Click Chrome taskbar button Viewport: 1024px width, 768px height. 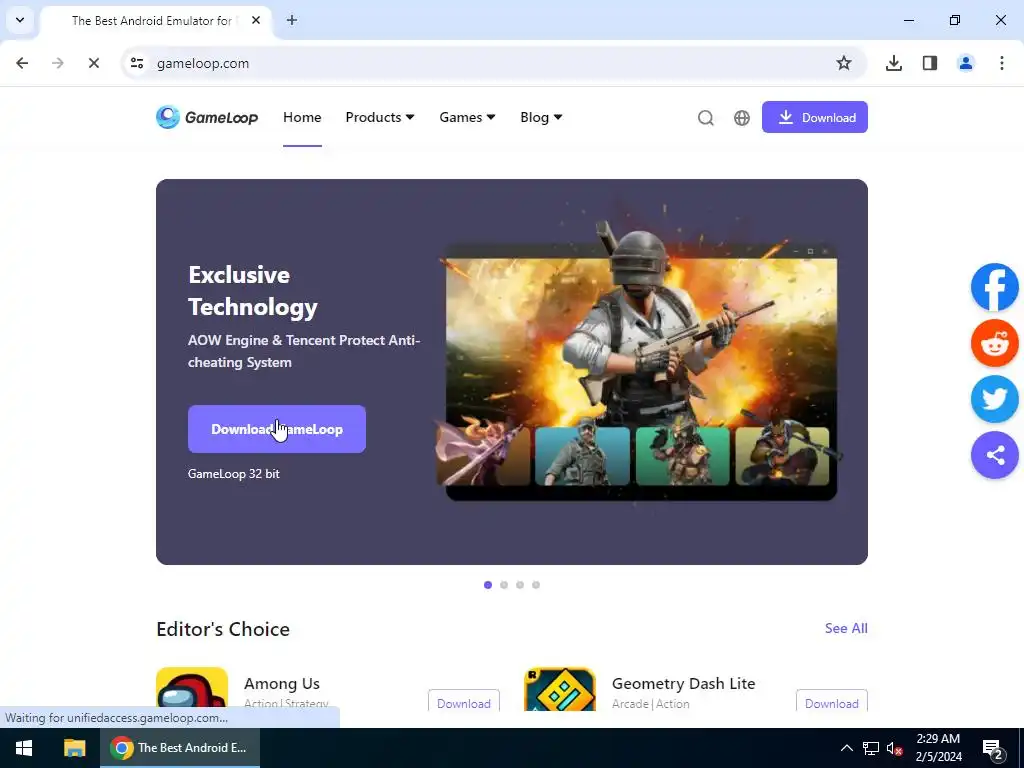180,748
